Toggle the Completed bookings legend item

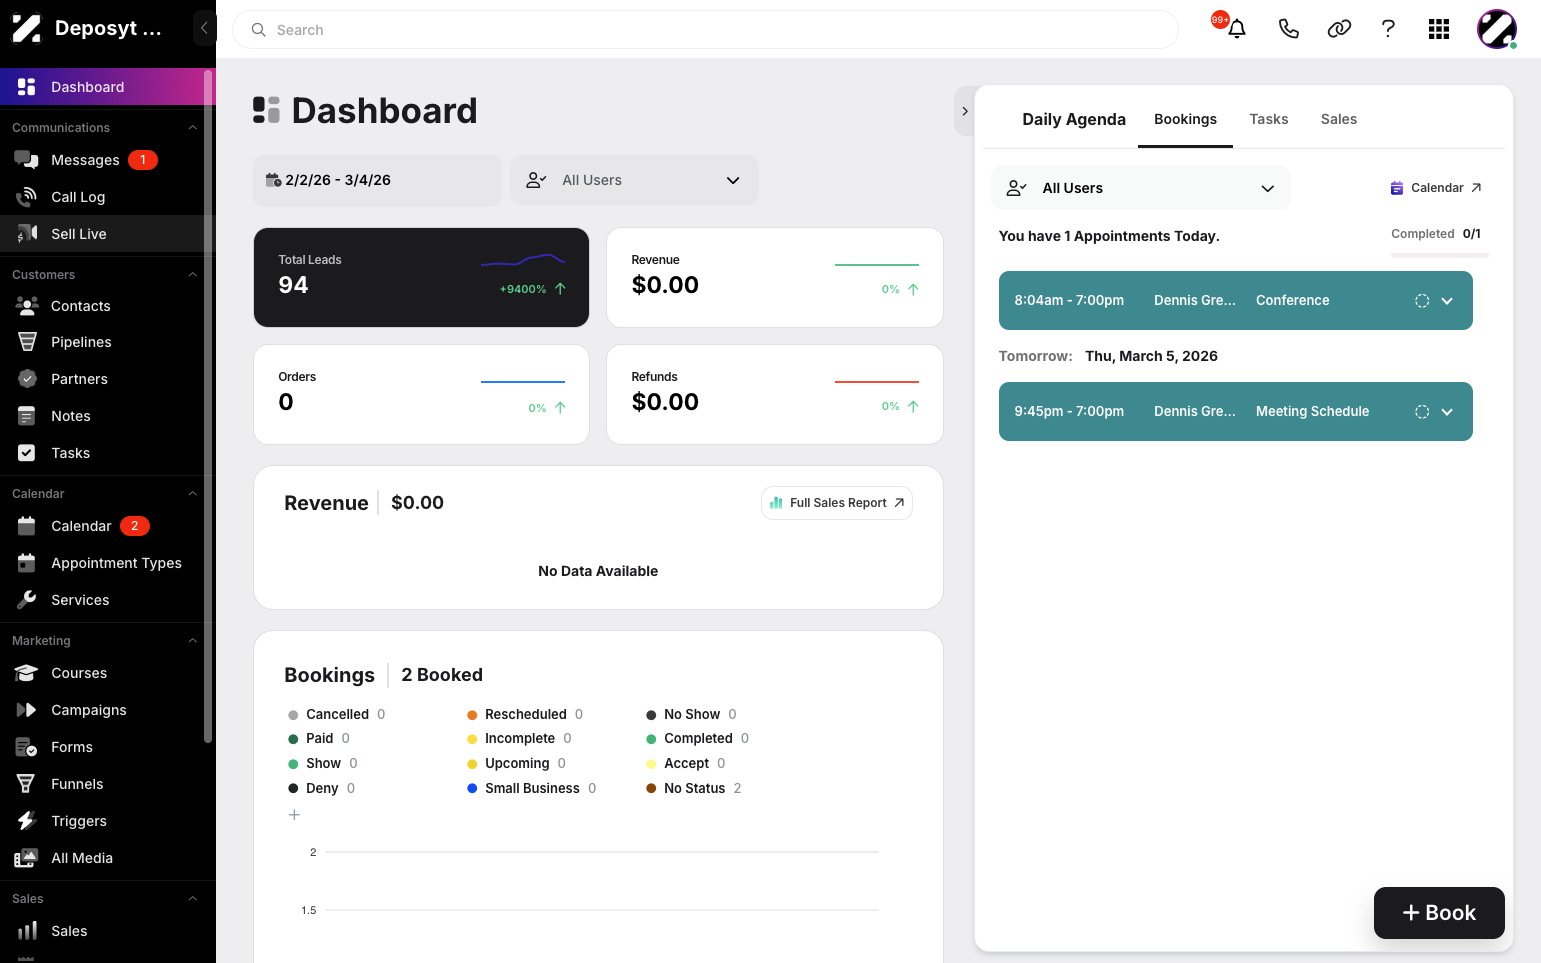coord(698,738)
